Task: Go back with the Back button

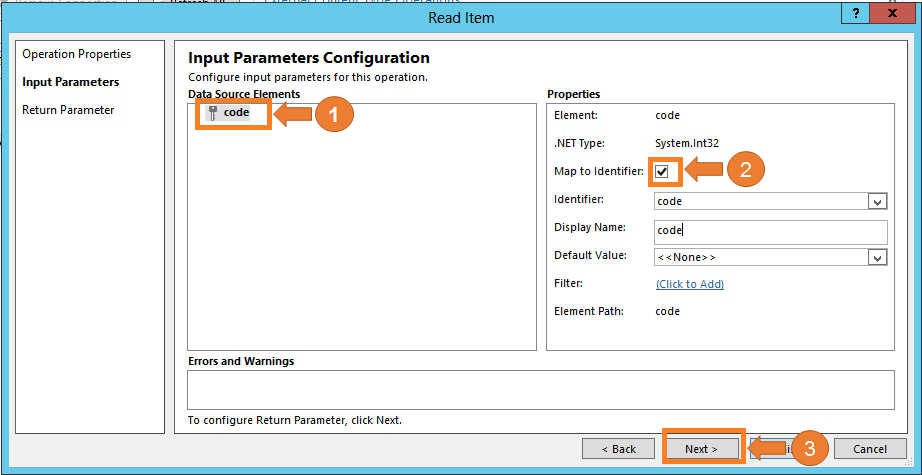Action: point(617,449)
